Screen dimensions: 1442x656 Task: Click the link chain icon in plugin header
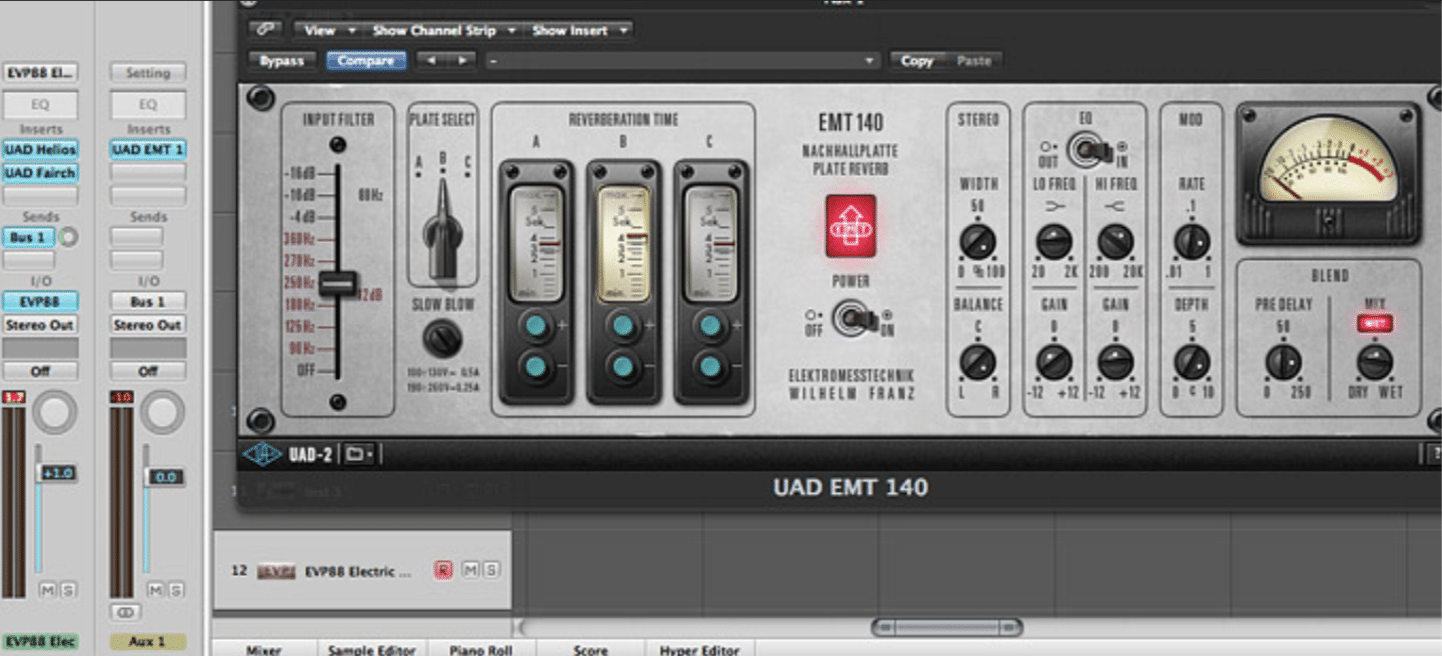point(267,30)
